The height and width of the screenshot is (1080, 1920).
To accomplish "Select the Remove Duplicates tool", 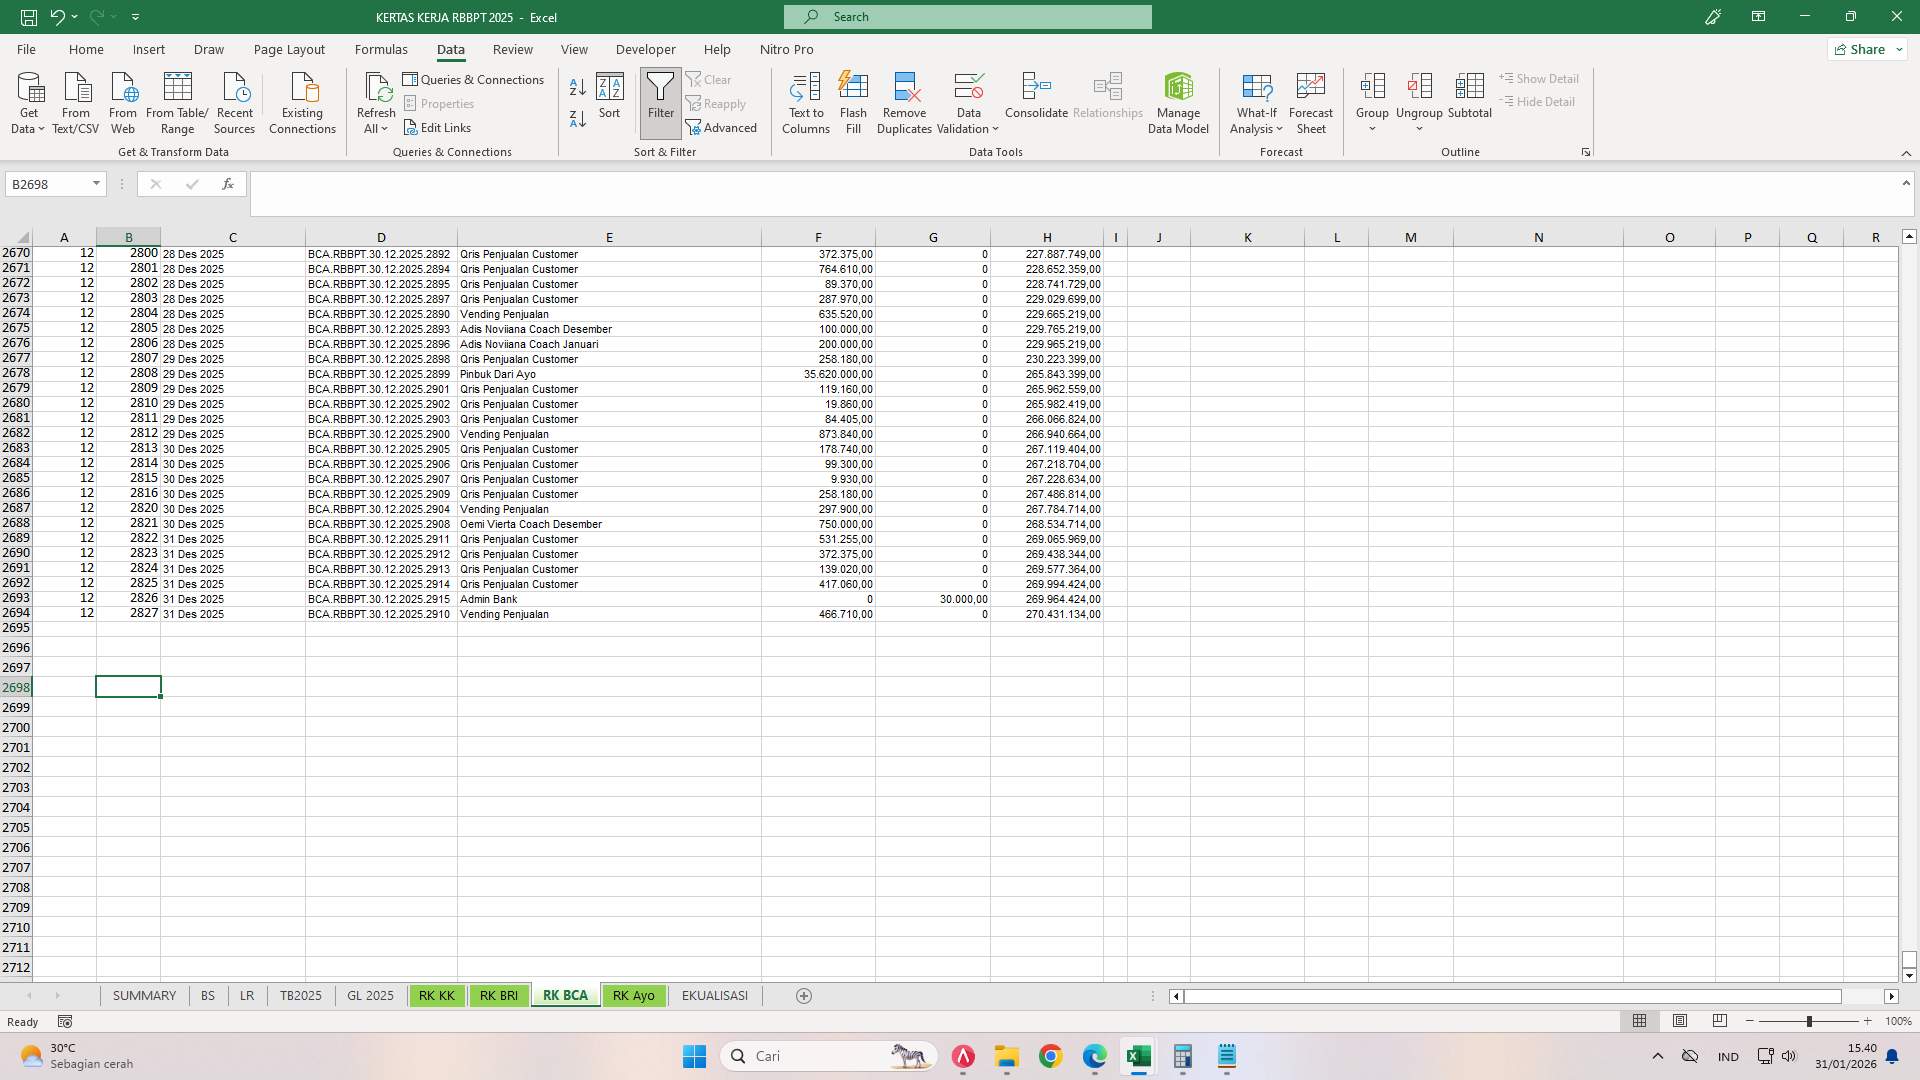I will 904,101.
